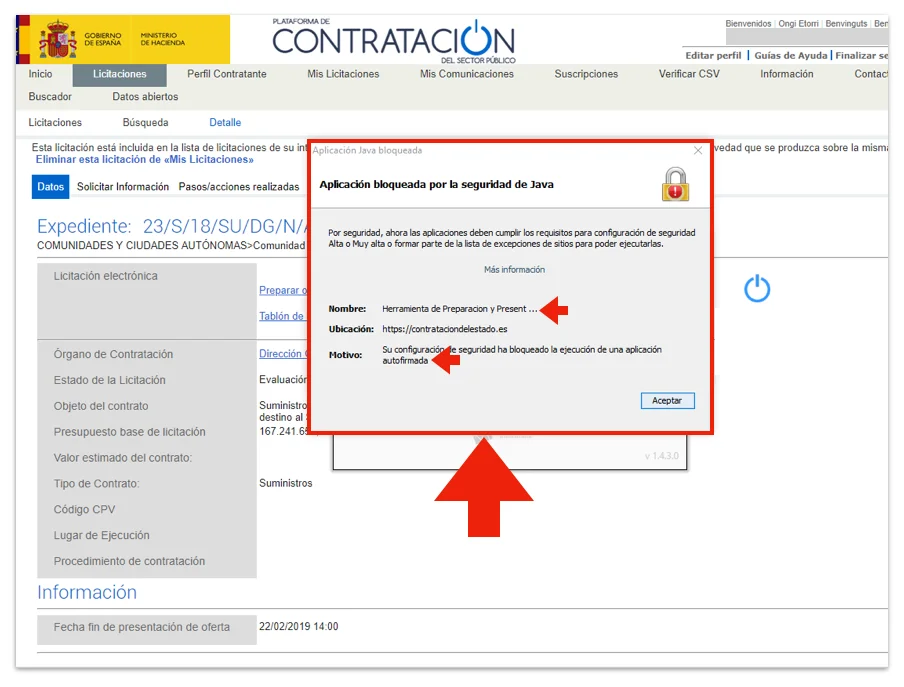The width and height of the screenshot is (904, 687).
Task: Click Licitaciones breadcrumb
Action: click(55, 123)
